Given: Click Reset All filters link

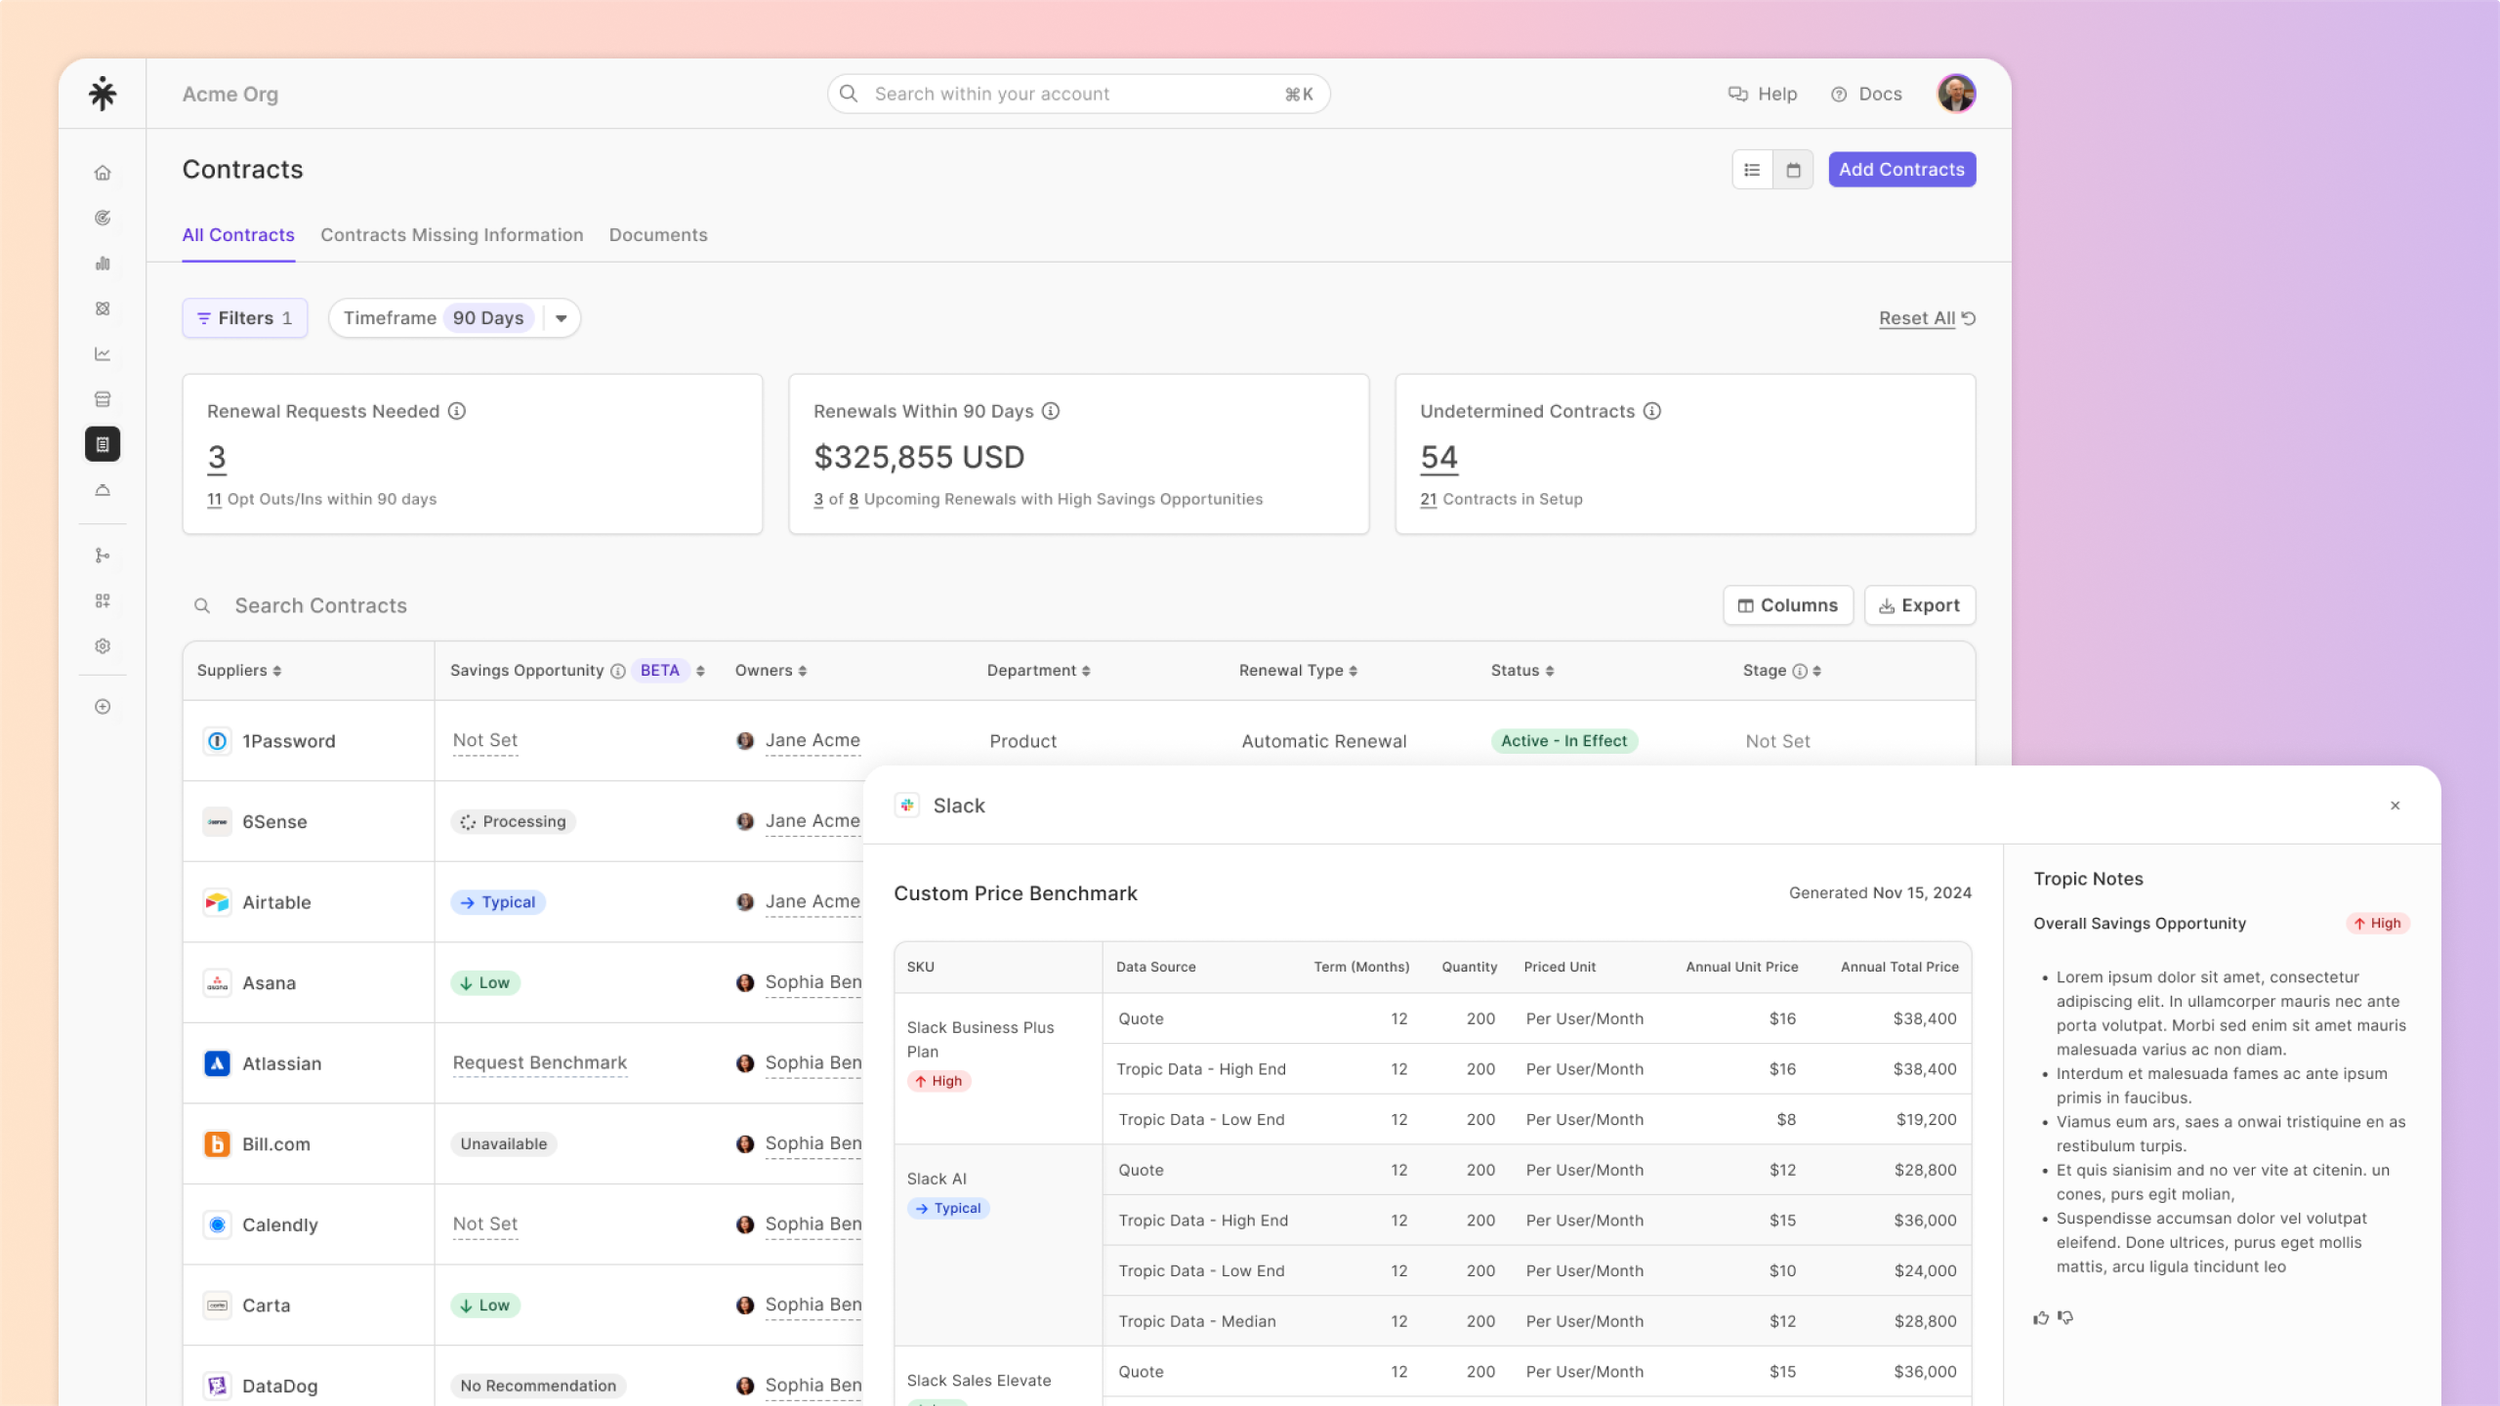Looking at the screenshot, I should (1926, 318).
